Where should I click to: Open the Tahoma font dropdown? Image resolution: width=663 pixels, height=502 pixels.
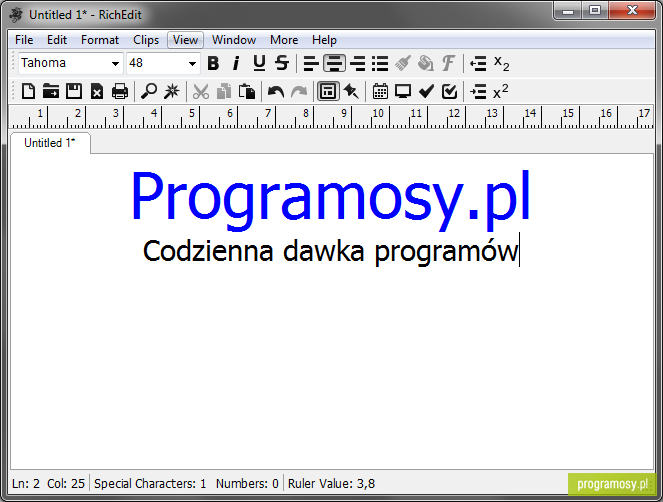(x=115, y=64)
